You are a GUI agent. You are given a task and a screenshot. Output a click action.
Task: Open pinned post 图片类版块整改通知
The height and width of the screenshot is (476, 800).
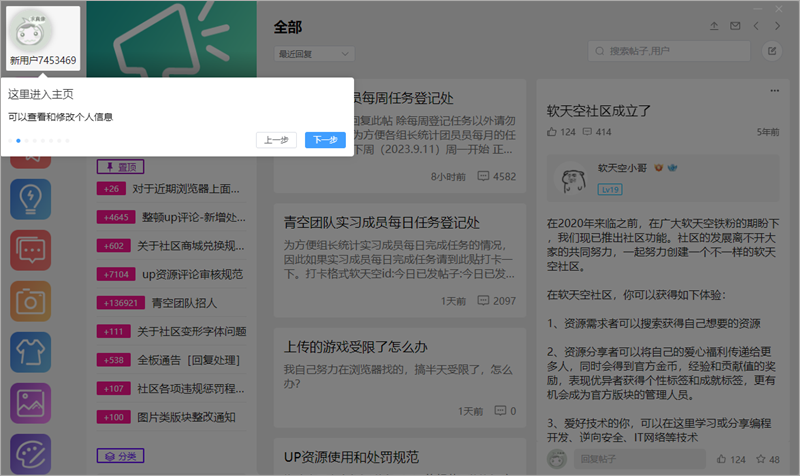click(x=186, y=417)
